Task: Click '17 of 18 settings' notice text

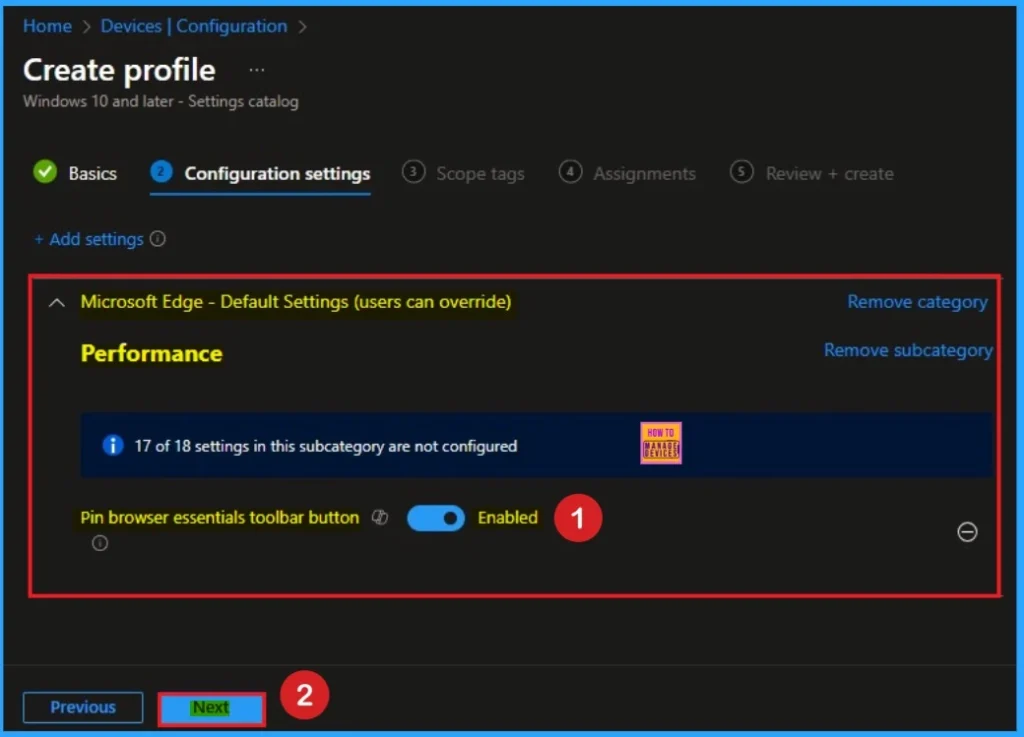Action: coord(325,447)
